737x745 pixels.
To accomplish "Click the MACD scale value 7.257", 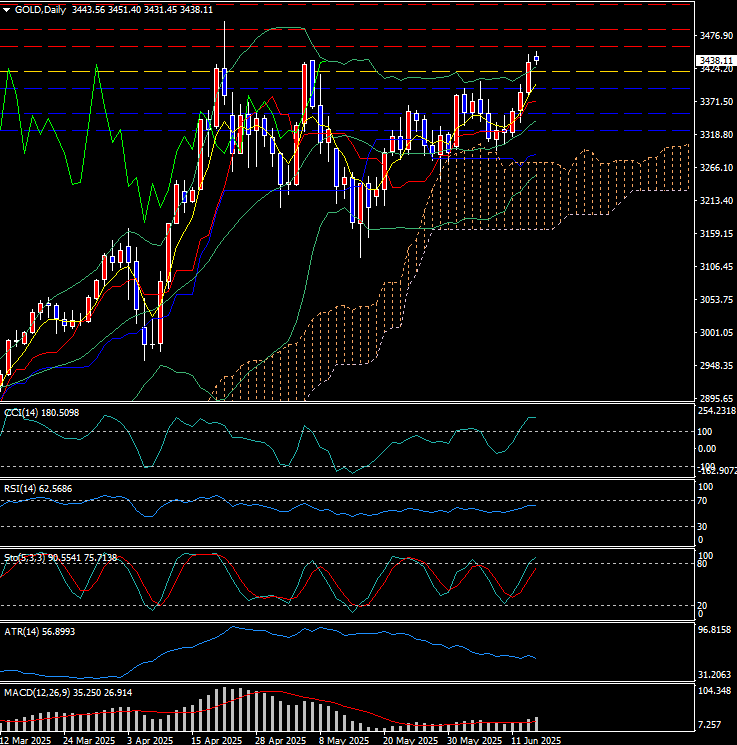I will [709, 725].
